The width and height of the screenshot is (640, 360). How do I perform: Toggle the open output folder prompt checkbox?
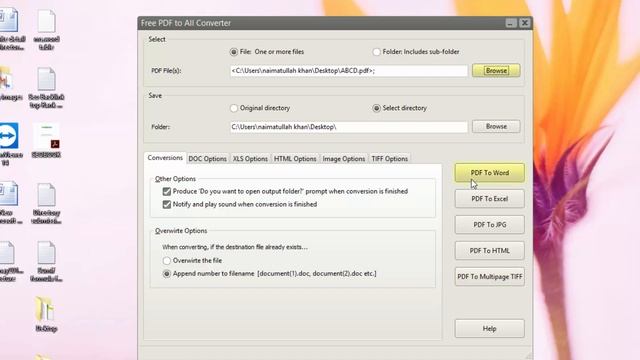(x=167, y=191)
